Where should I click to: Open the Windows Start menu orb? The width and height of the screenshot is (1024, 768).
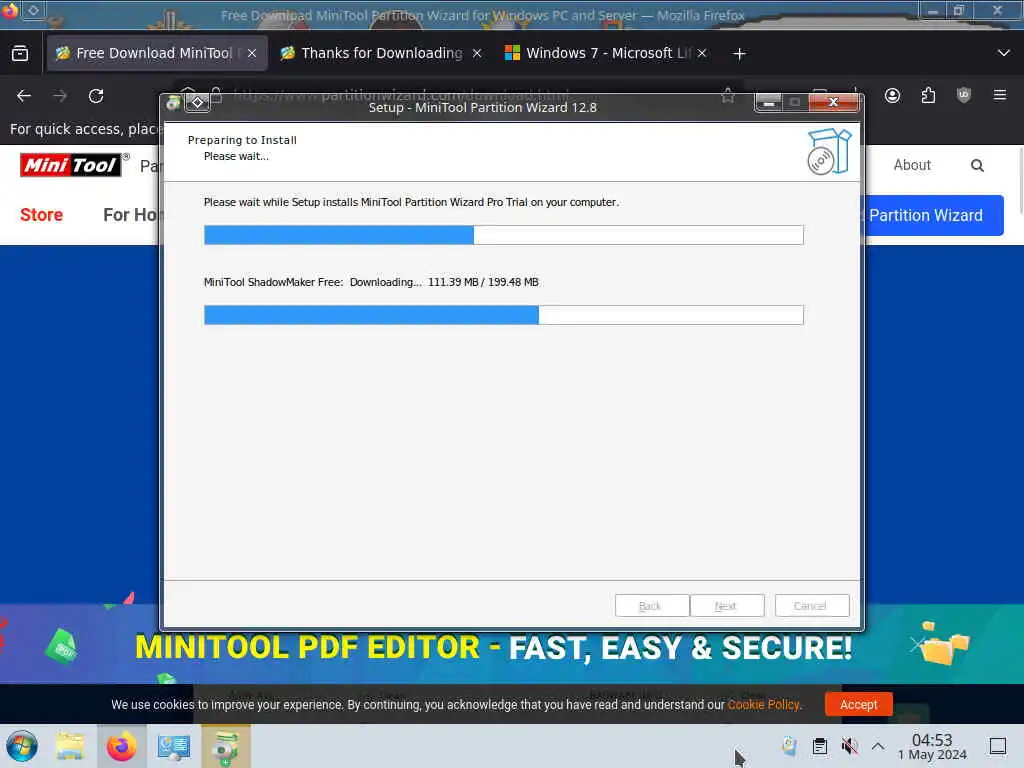click(22, 746)
